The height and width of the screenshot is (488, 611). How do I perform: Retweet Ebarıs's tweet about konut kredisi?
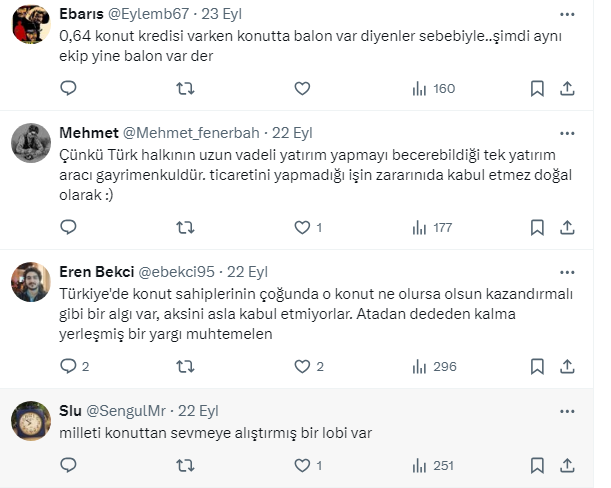click(185, 88)
